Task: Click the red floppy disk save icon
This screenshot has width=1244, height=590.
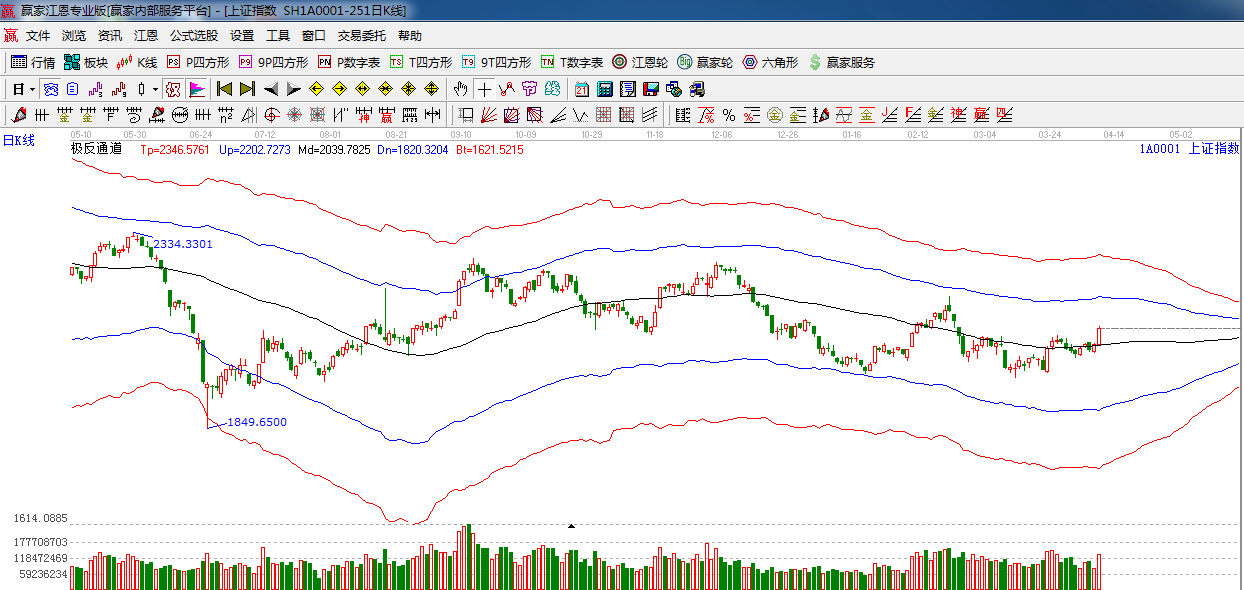Action: click(651, 89)
